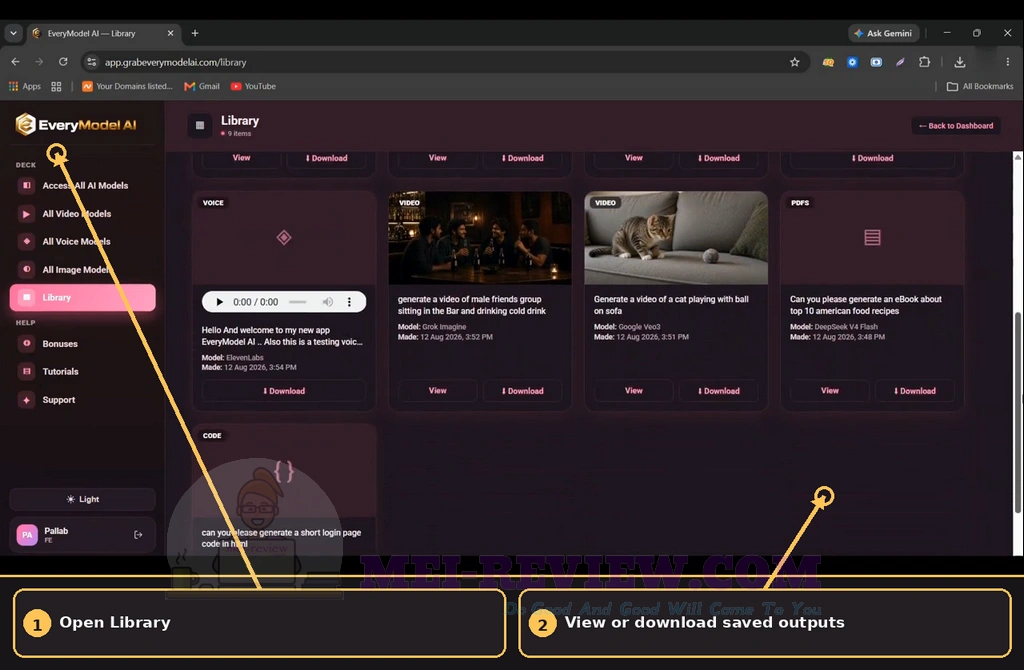Go to All Voice Models

click(x=82, y=242)
